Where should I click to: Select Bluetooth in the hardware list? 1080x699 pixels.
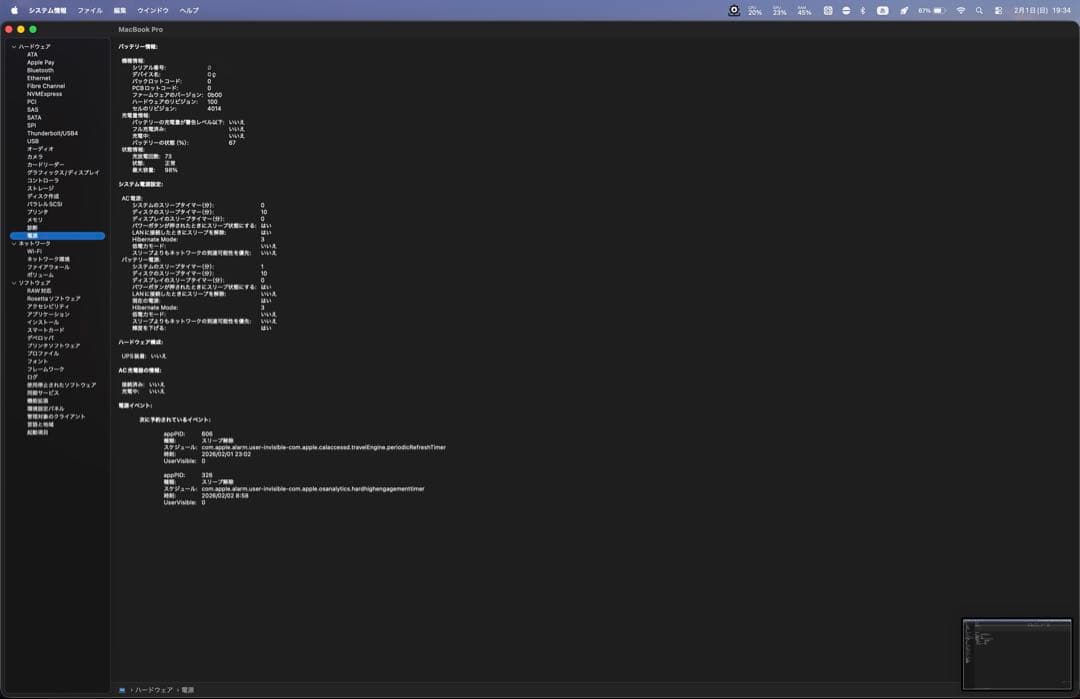pos(40,71)
